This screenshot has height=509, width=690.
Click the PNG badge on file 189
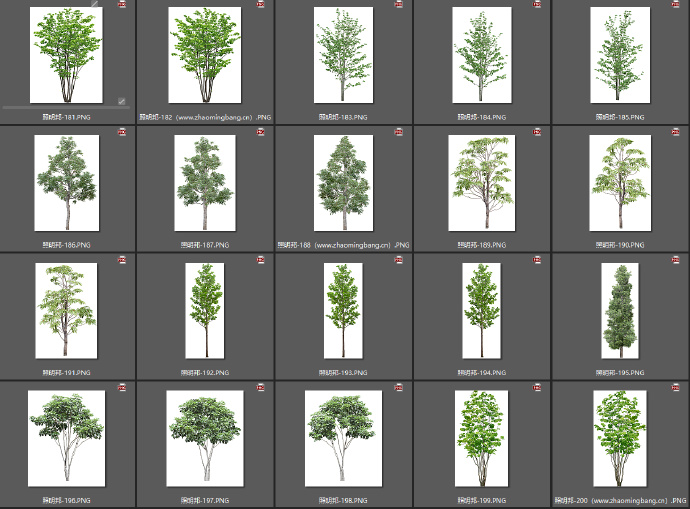(537, 132)
